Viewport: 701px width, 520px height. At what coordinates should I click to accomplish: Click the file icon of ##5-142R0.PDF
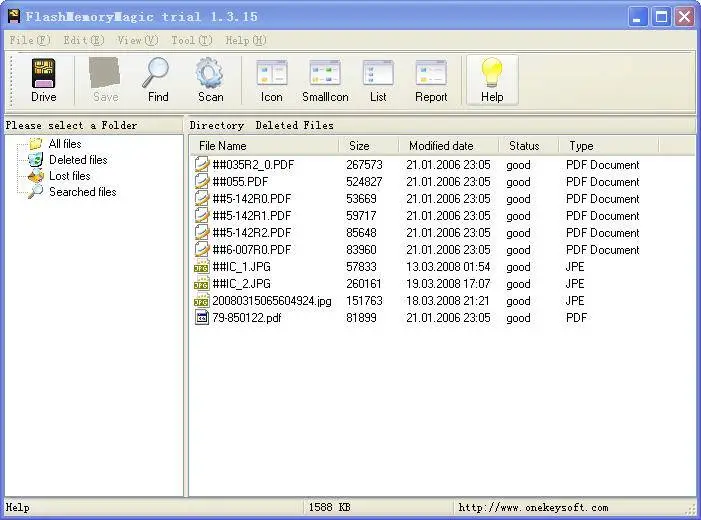202,199
